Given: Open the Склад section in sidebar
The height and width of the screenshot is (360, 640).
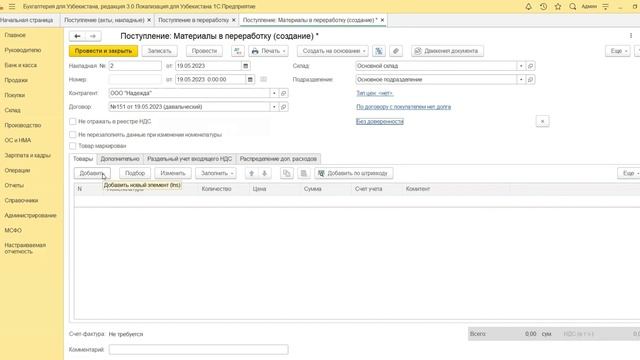Looking at the screenshot, I should pyautogui.click(x=13, y=110).
